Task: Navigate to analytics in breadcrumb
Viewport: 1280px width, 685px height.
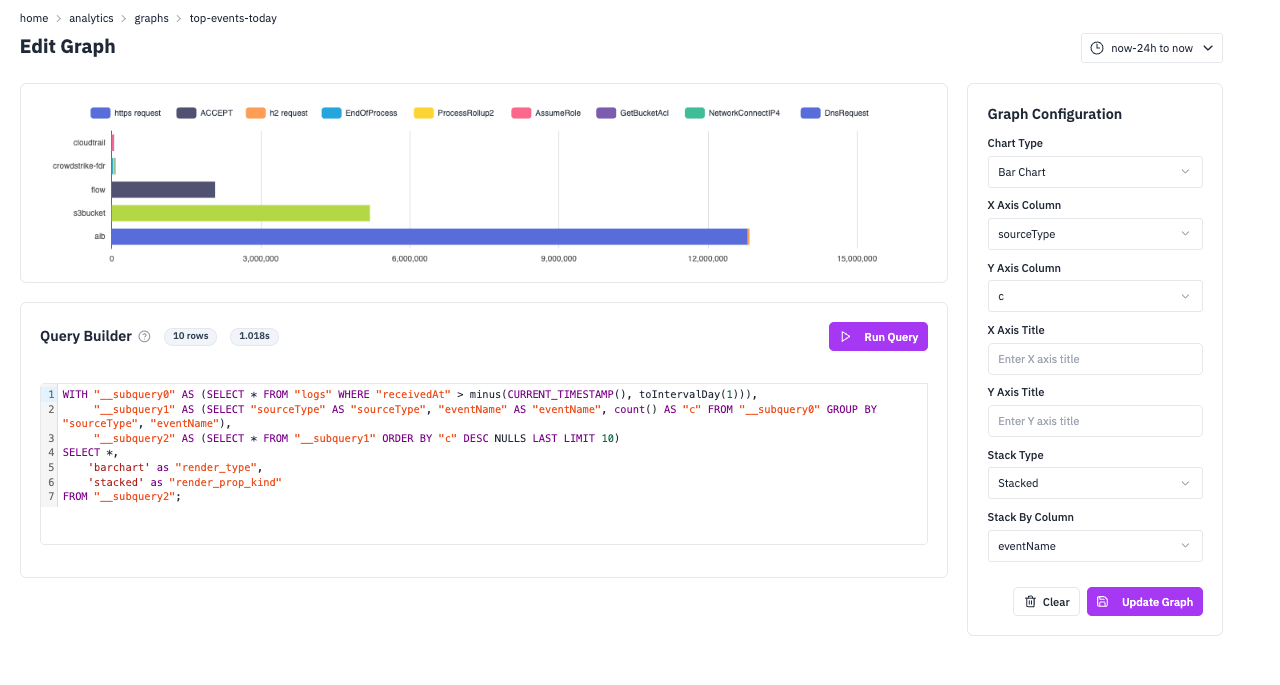Action: pos(91,18)
